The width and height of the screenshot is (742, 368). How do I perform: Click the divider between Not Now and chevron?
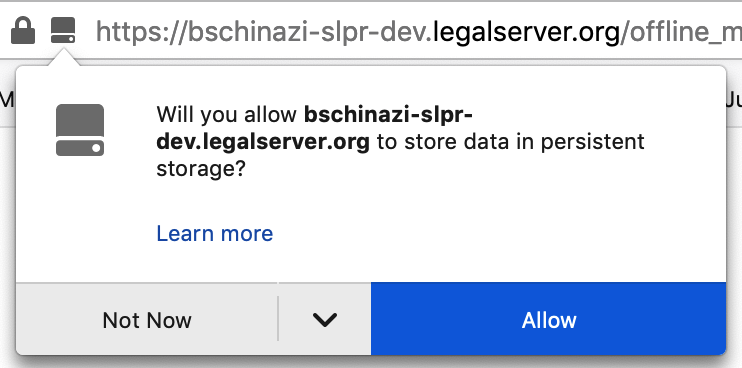point(278,318)
